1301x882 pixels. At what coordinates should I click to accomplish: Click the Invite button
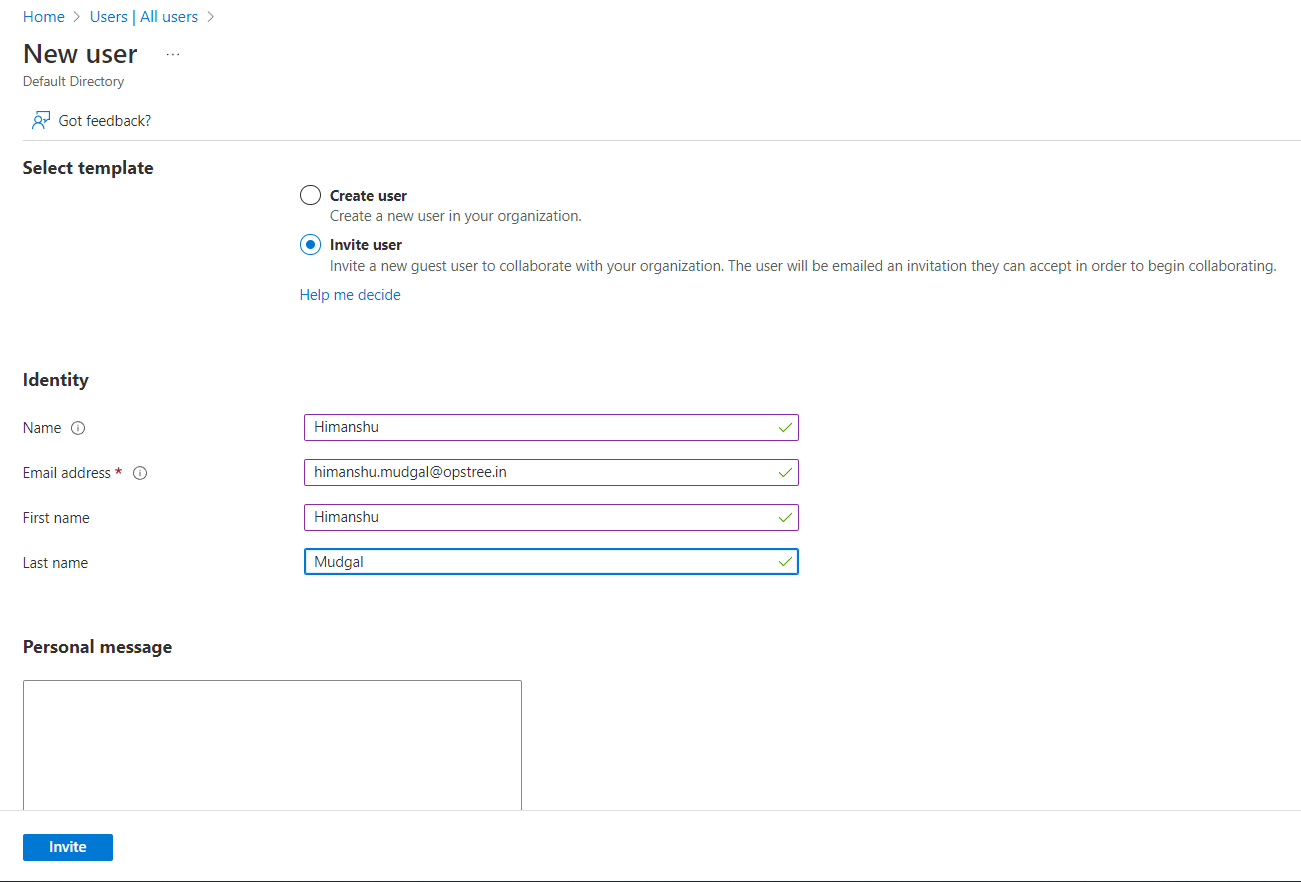68,847
